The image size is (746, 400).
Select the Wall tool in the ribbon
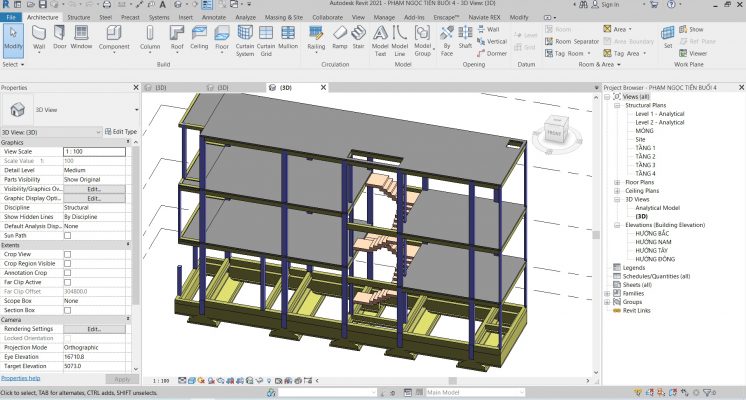[39, 40]
